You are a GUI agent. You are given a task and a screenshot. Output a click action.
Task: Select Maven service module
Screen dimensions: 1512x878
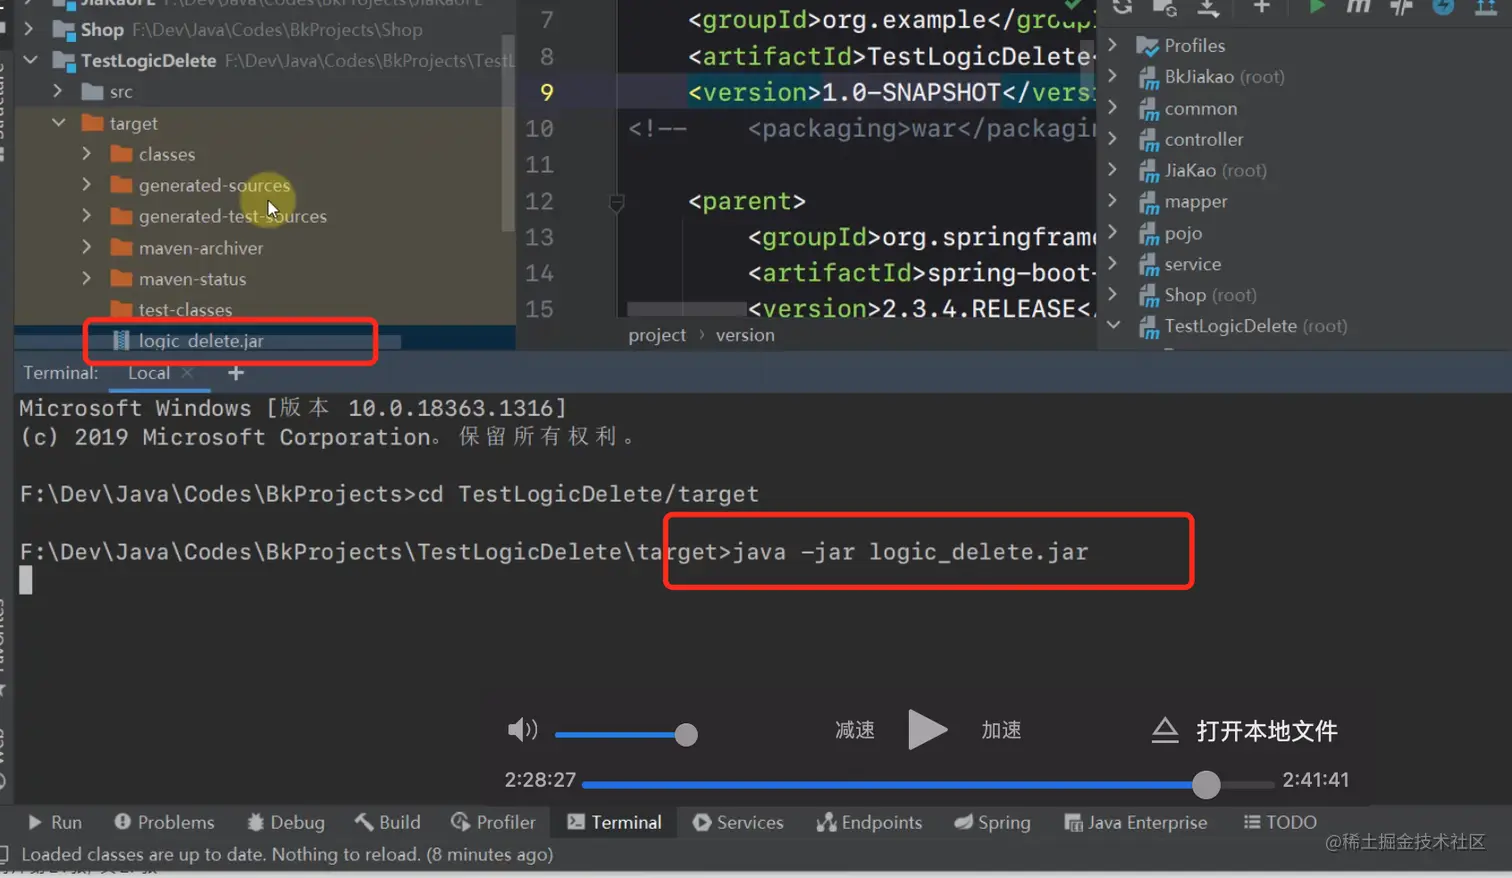tap(1192, 264)
